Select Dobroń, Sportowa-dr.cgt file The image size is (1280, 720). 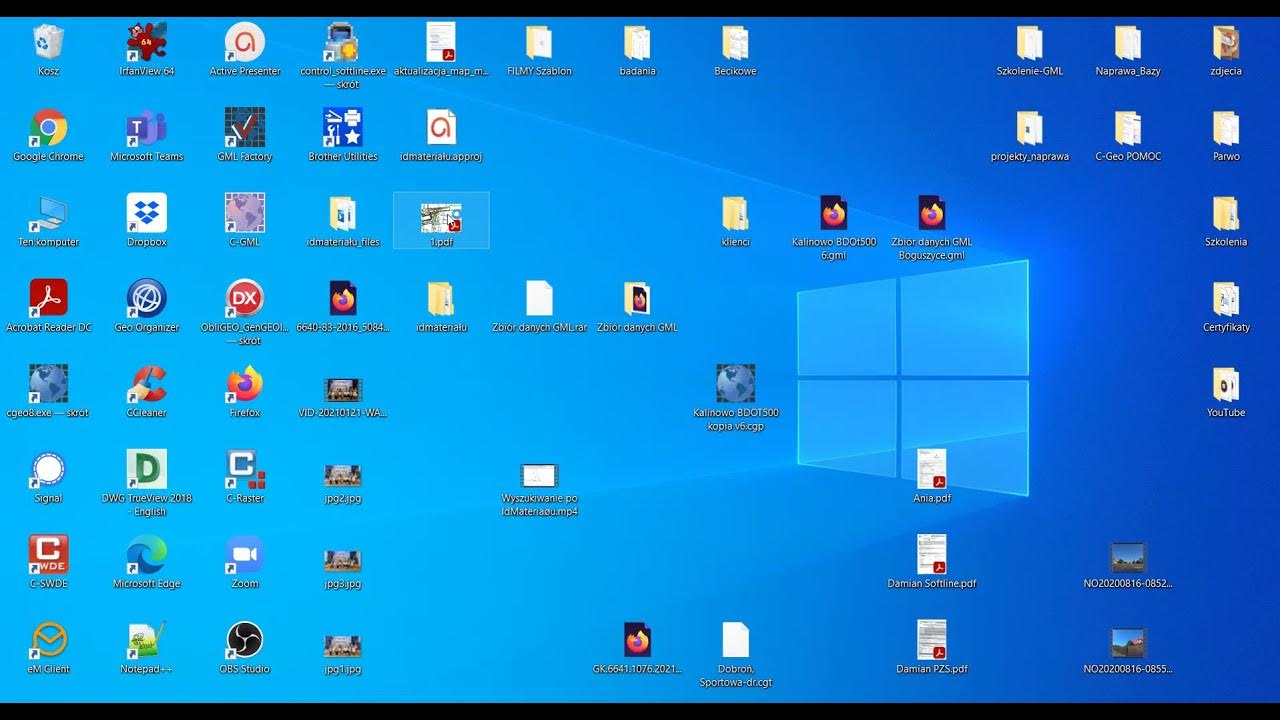pyautogui.click(x=735, y=640)
